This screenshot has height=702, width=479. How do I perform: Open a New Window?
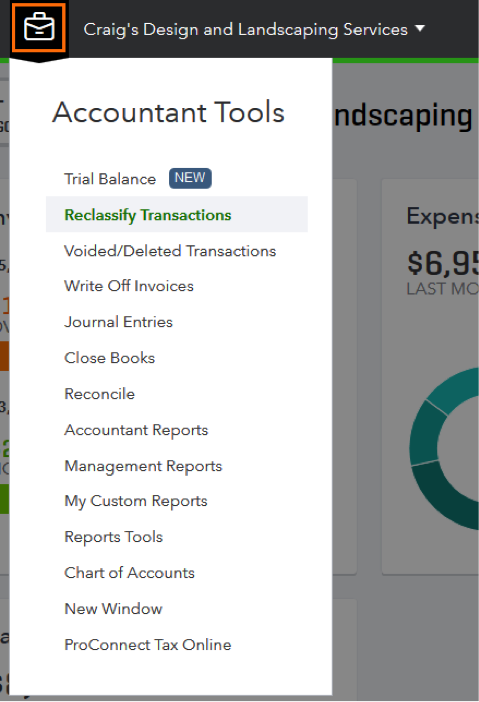(113, 609)
